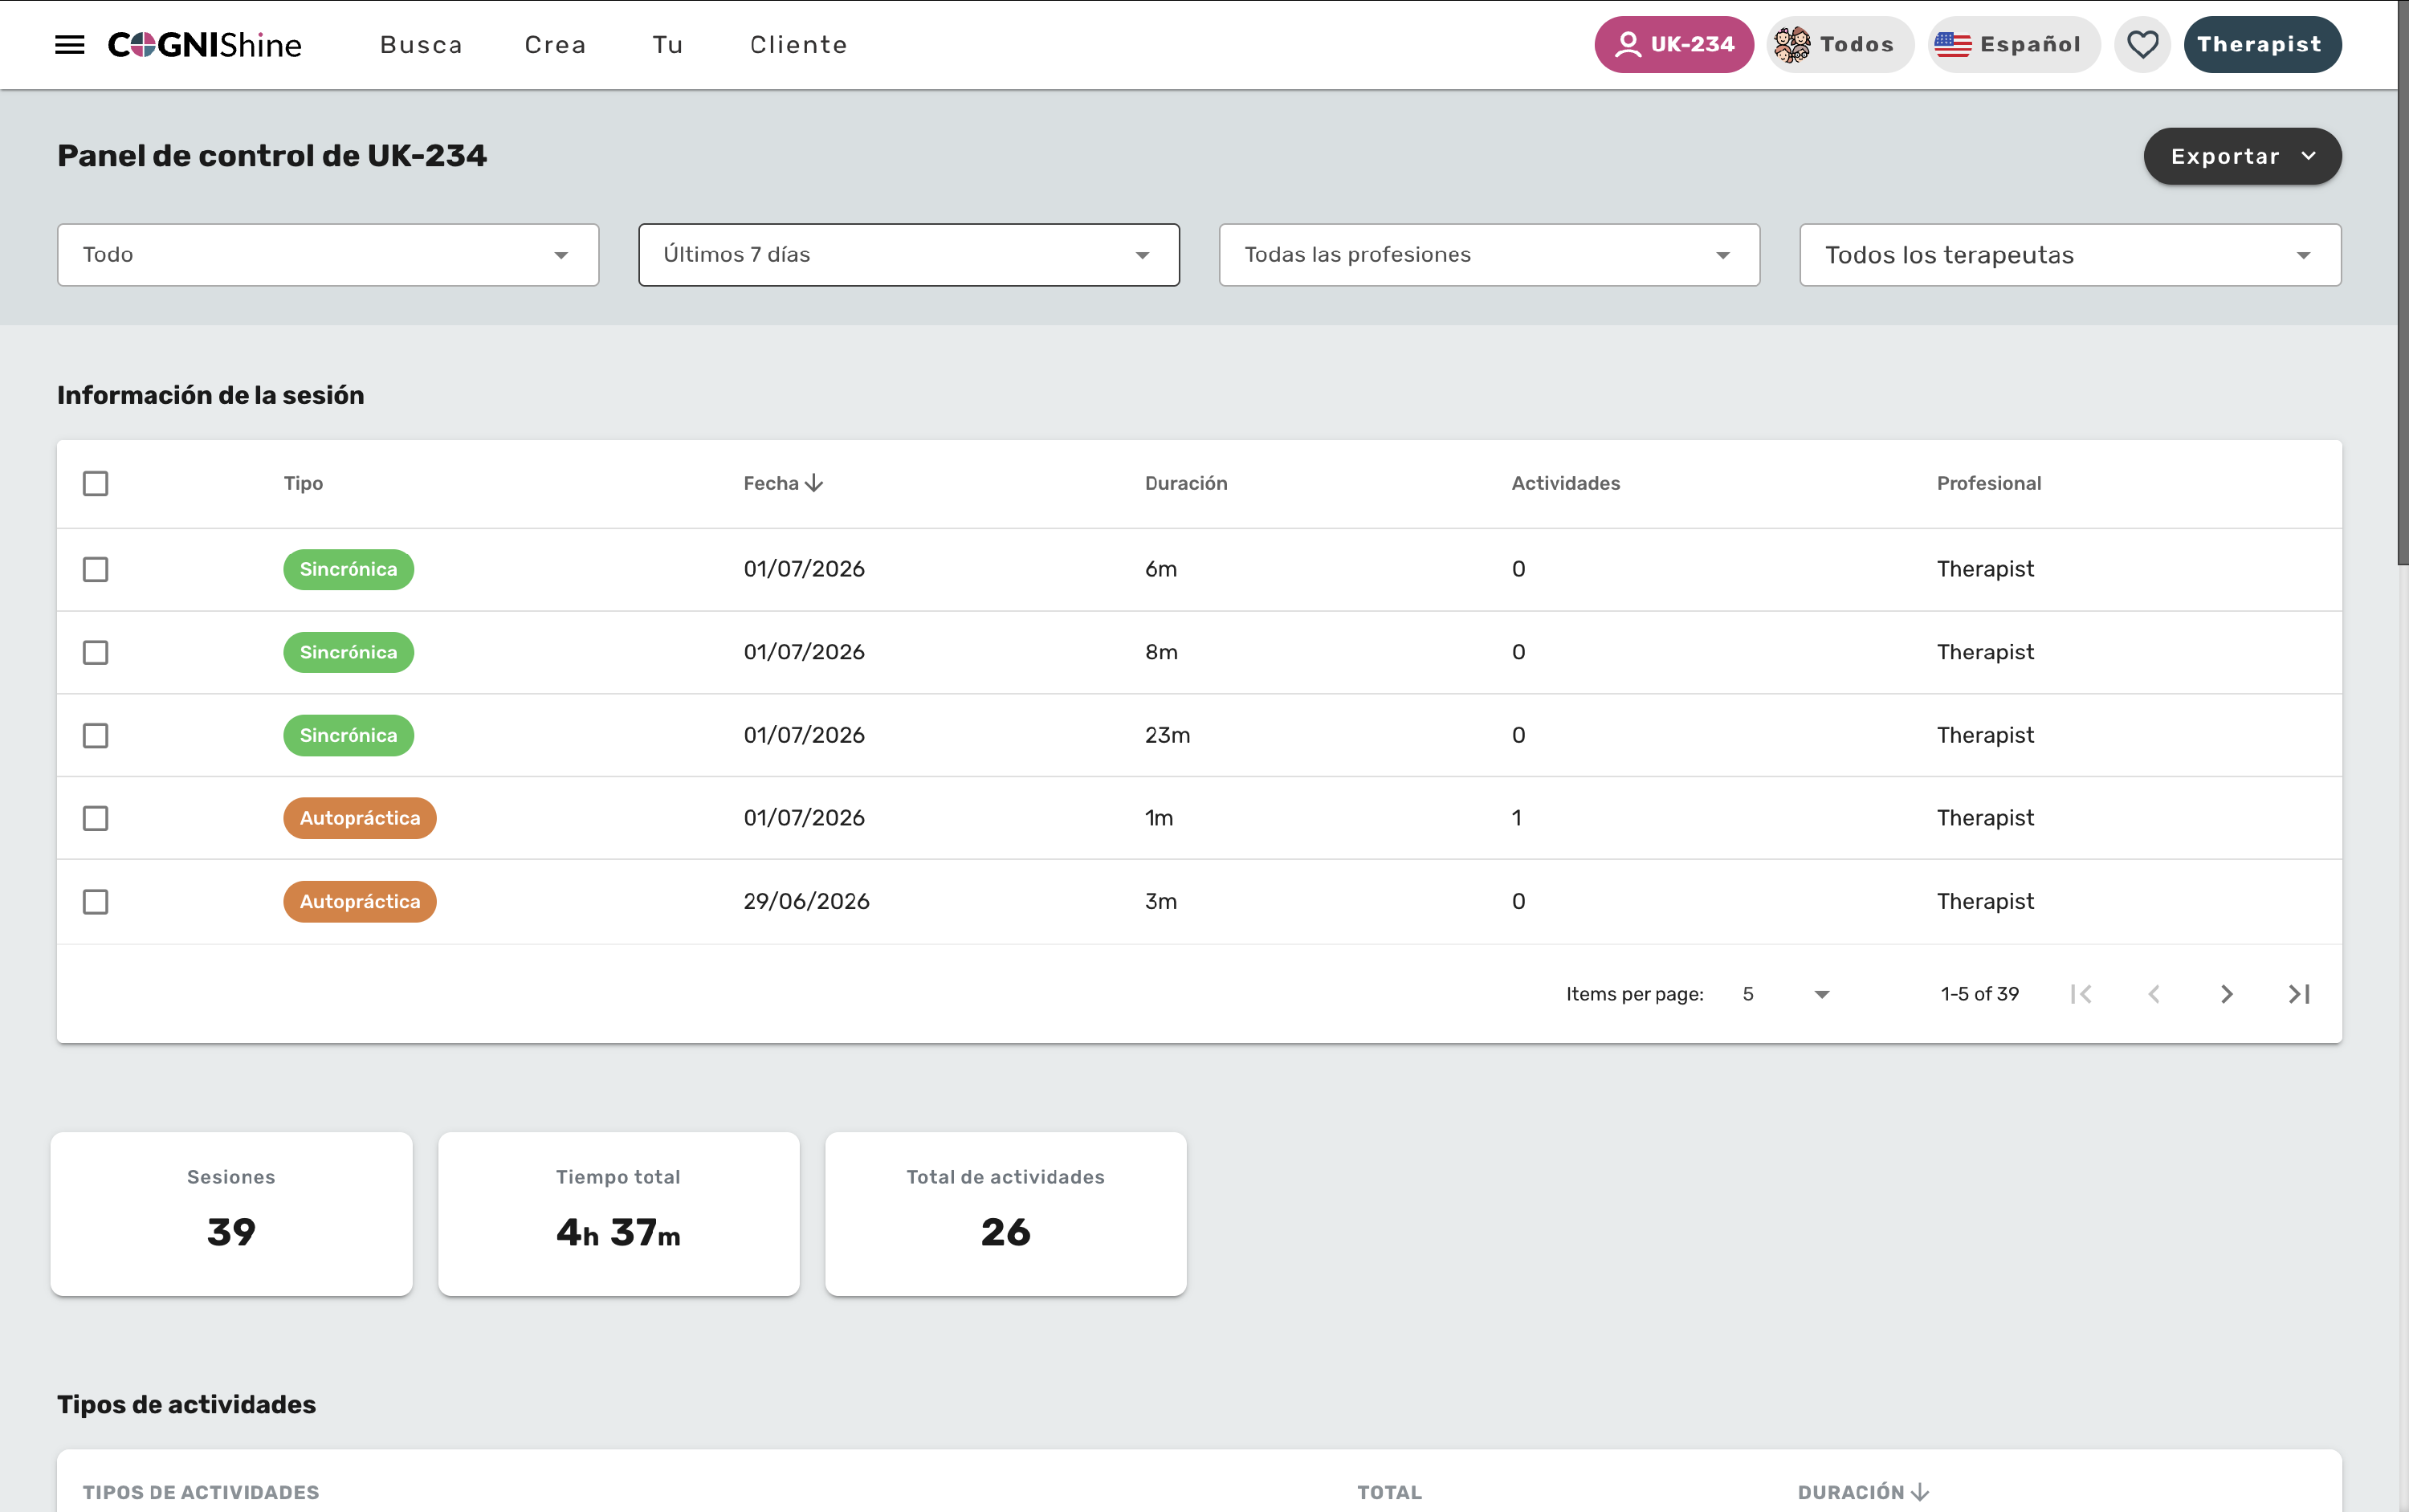The width and height of the screenshot is (2409, 1512).
Task: Check the select-all checkbox in table header
Action: pos(96,484)
